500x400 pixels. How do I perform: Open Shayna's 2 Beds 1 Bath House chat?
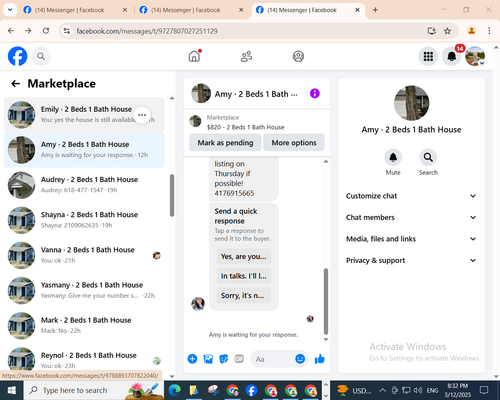84,220
